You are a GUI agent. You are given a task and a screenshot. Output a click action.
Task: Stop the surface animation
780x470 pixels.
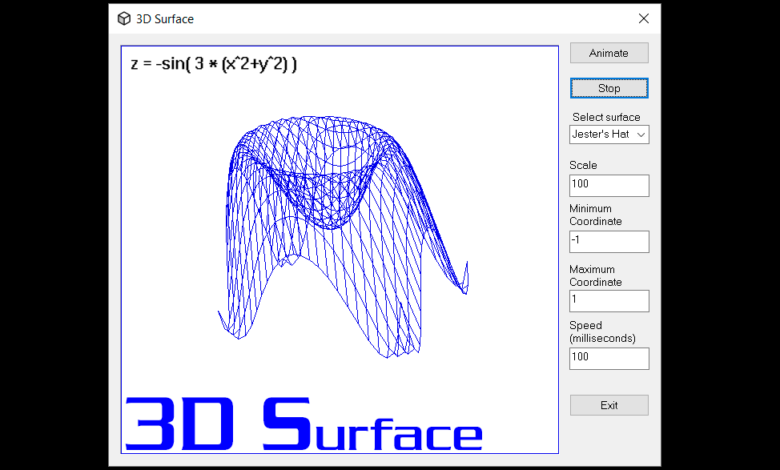click(609, 88)
